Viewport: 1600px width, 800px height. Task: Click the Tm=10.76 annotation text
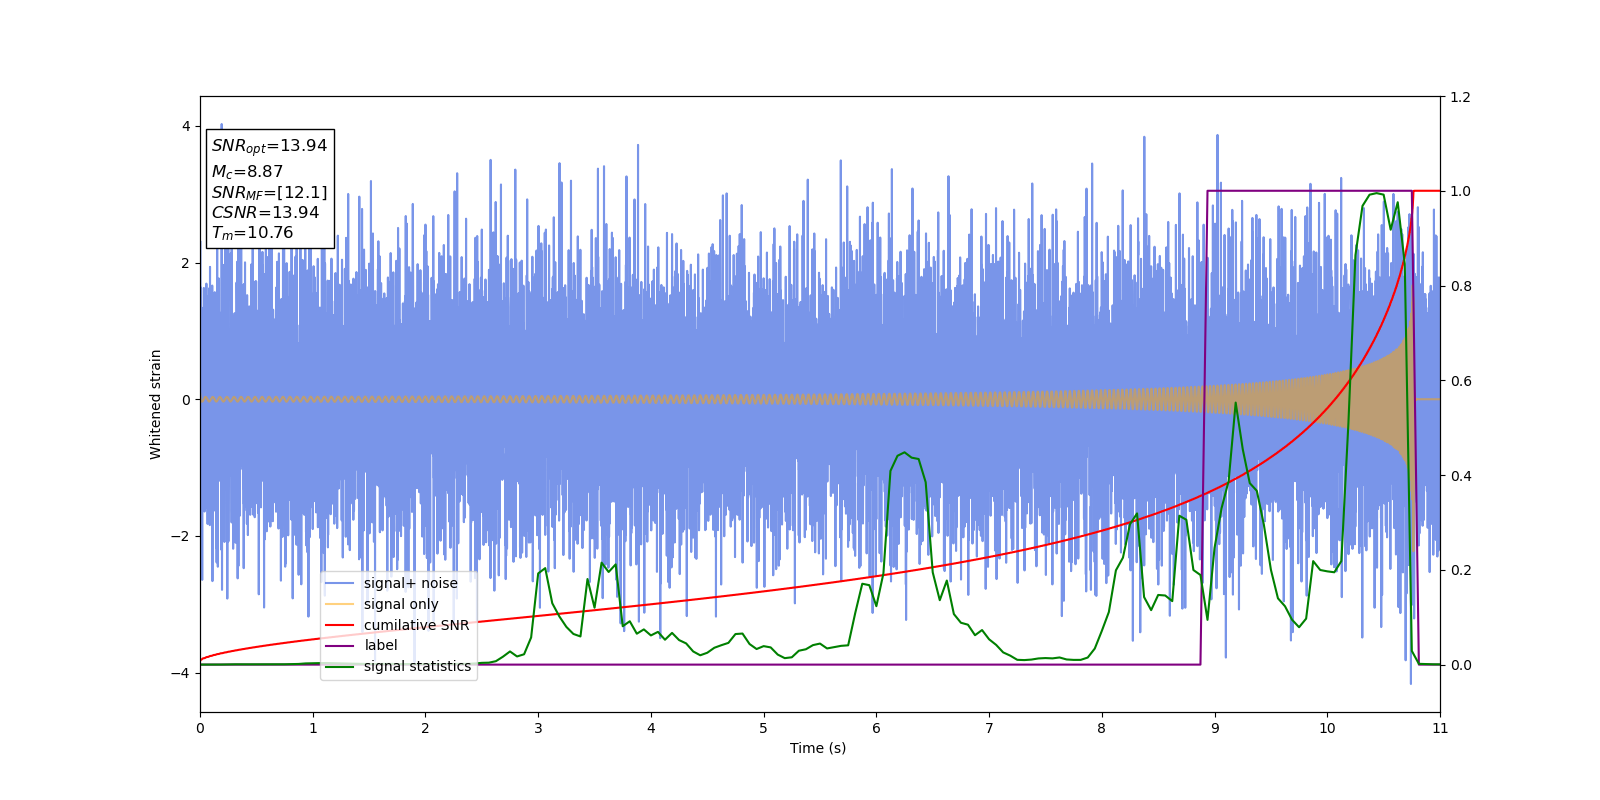[252, 233]
